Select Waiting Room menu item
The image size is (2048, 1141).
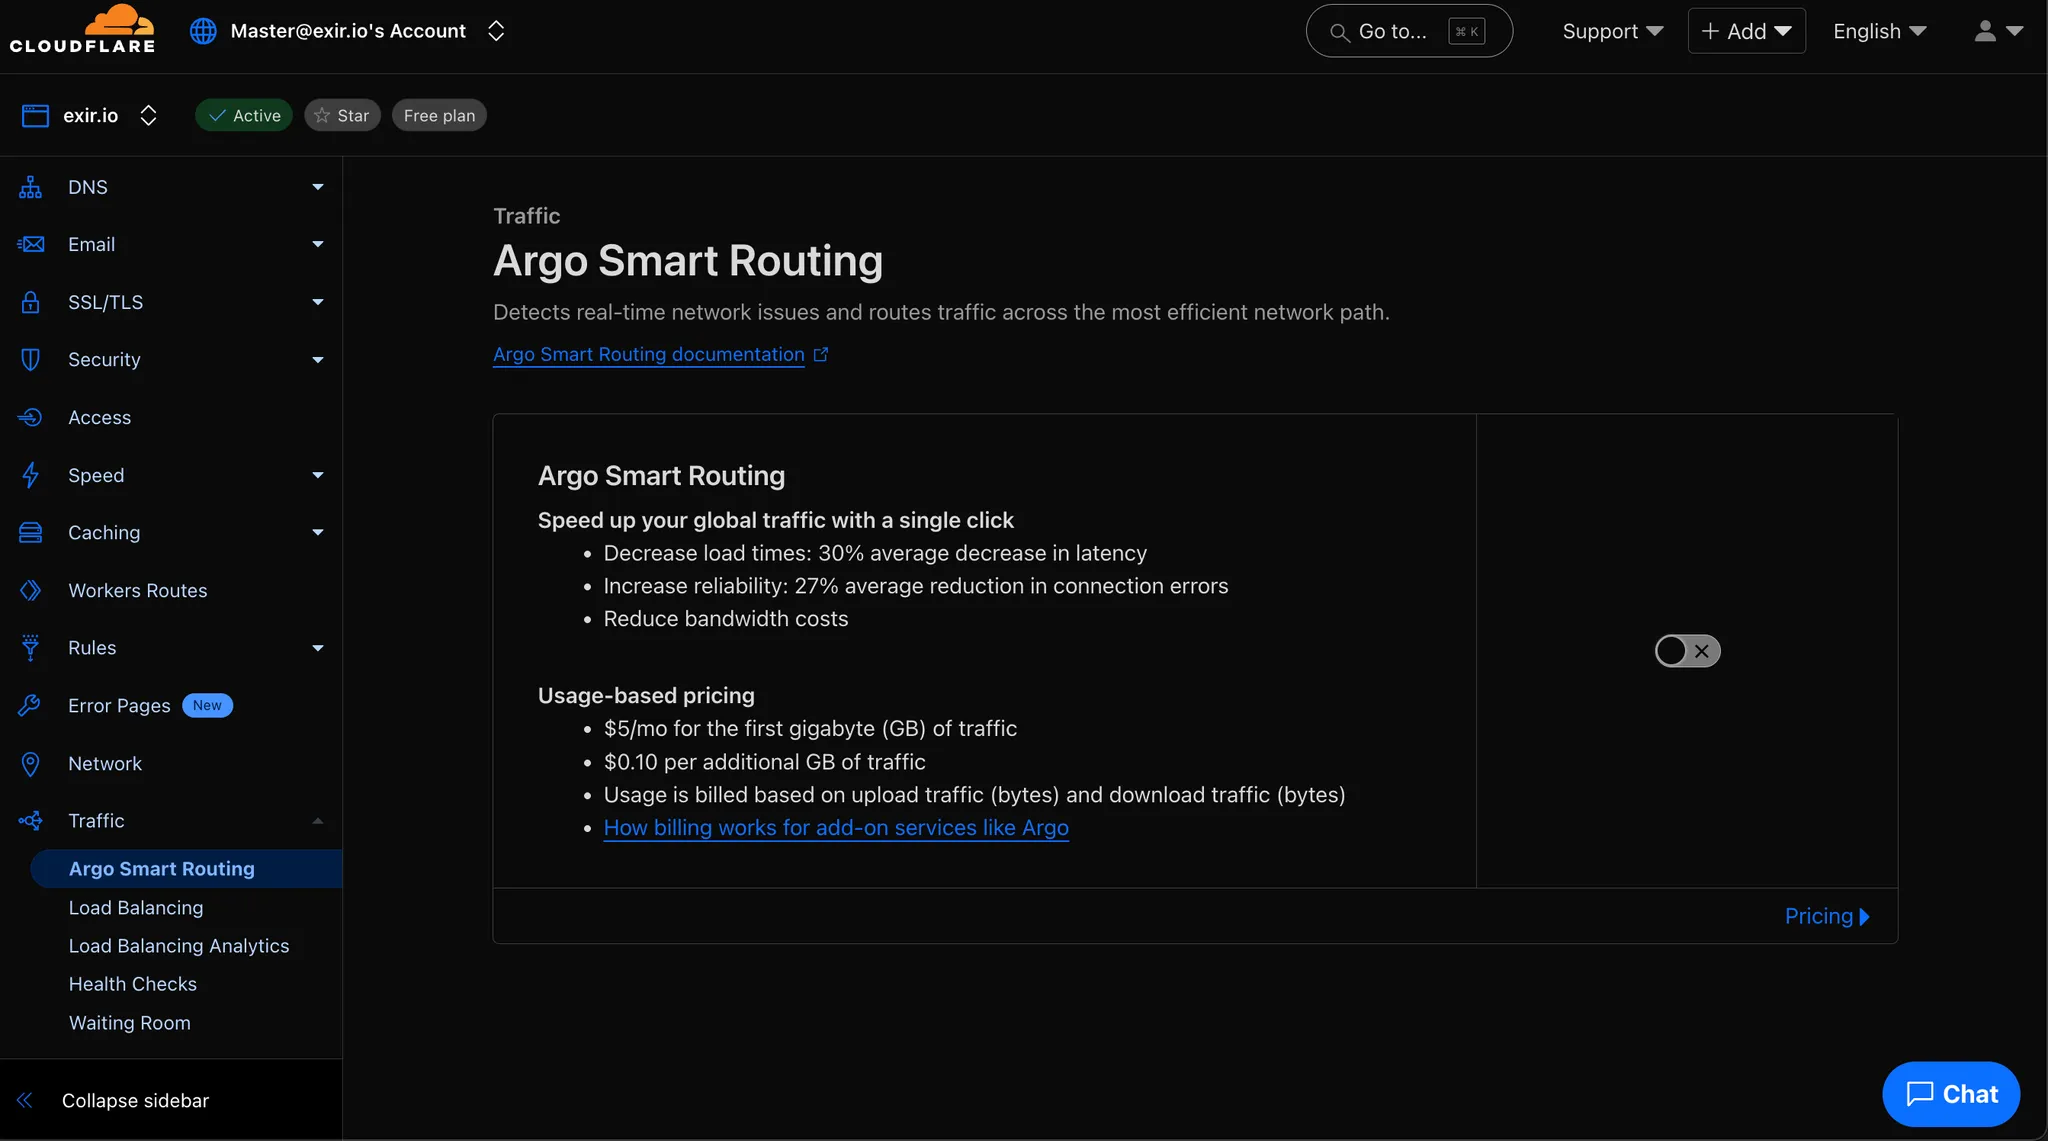coord(130,1023)
